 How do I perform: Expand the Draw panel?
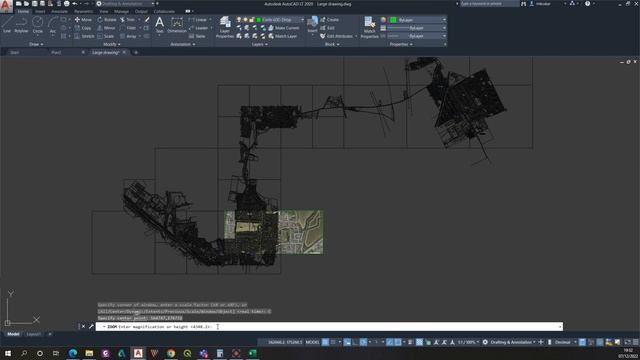(x=36, y=44)
